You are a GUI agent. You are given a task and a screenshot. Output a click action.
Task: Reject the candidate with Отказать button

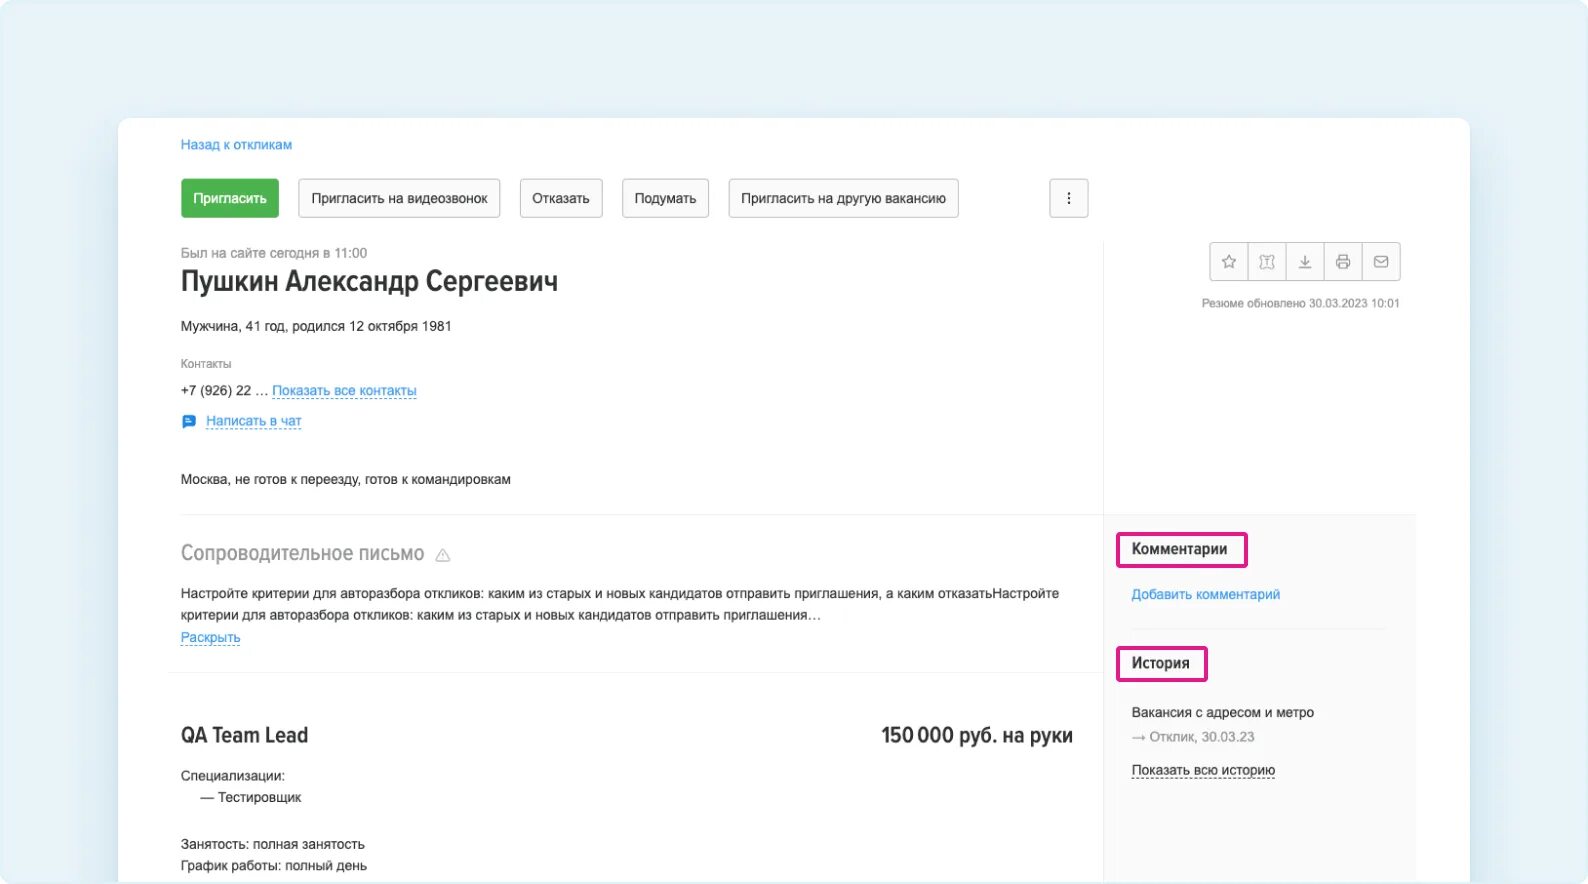tap(561, 198)
